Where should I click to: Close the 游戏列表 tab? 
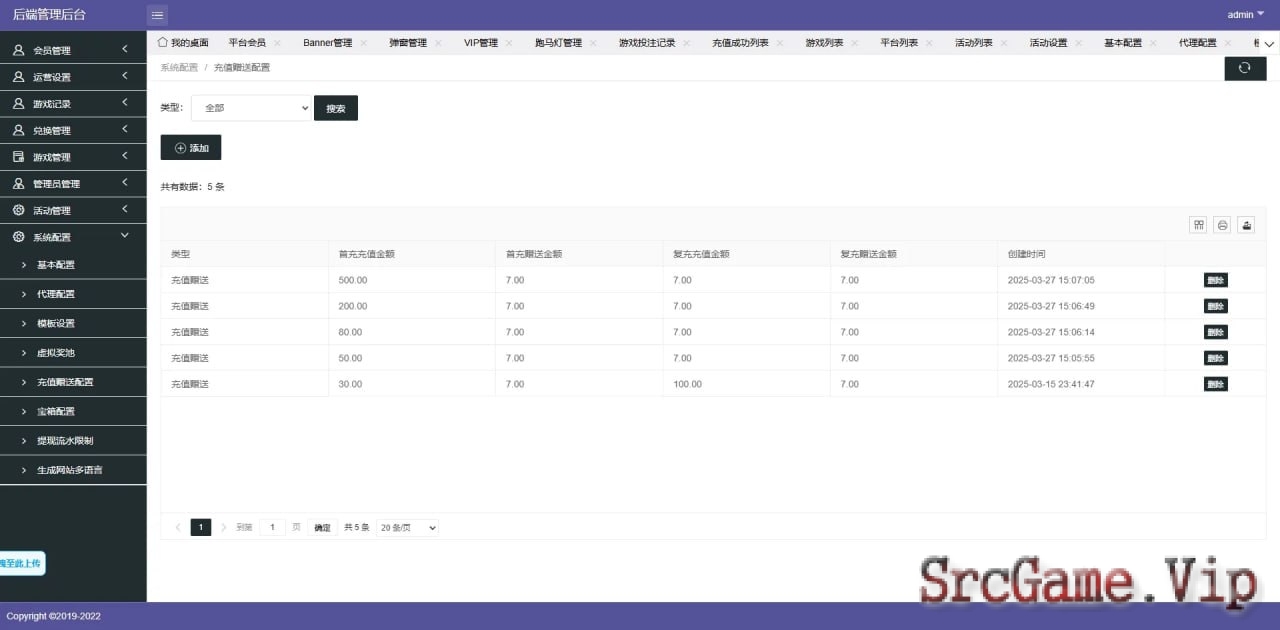tap(855, 43)
